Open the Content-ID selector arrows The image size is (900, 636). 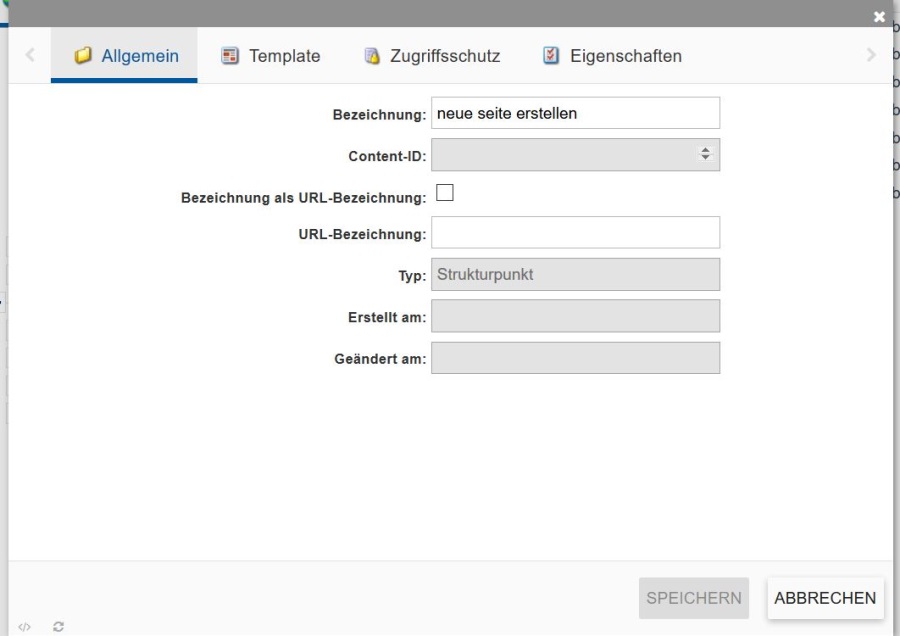[x=705, y=155]
